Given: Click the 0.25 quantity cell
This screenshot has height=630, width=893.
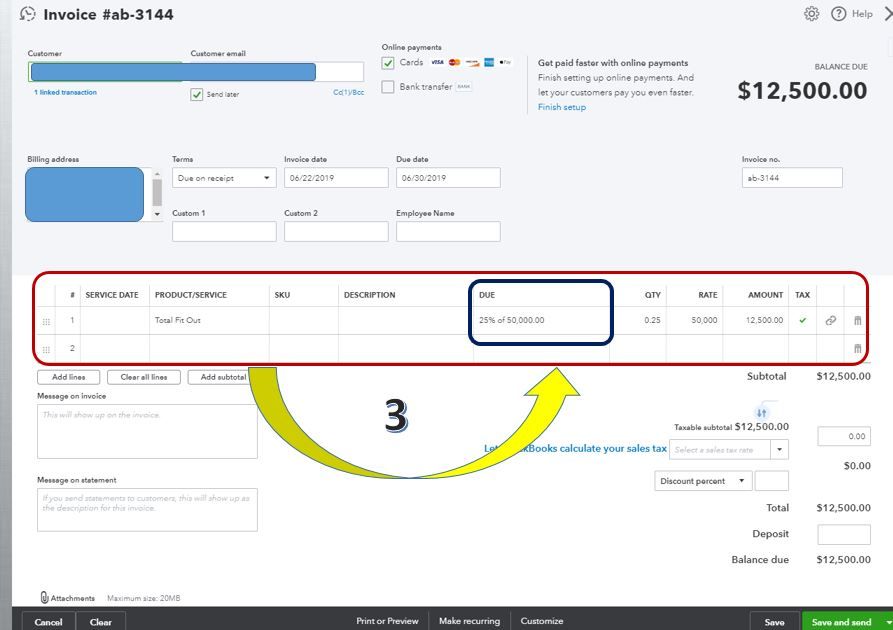Looking at the screenshot, I should point(638,320).
